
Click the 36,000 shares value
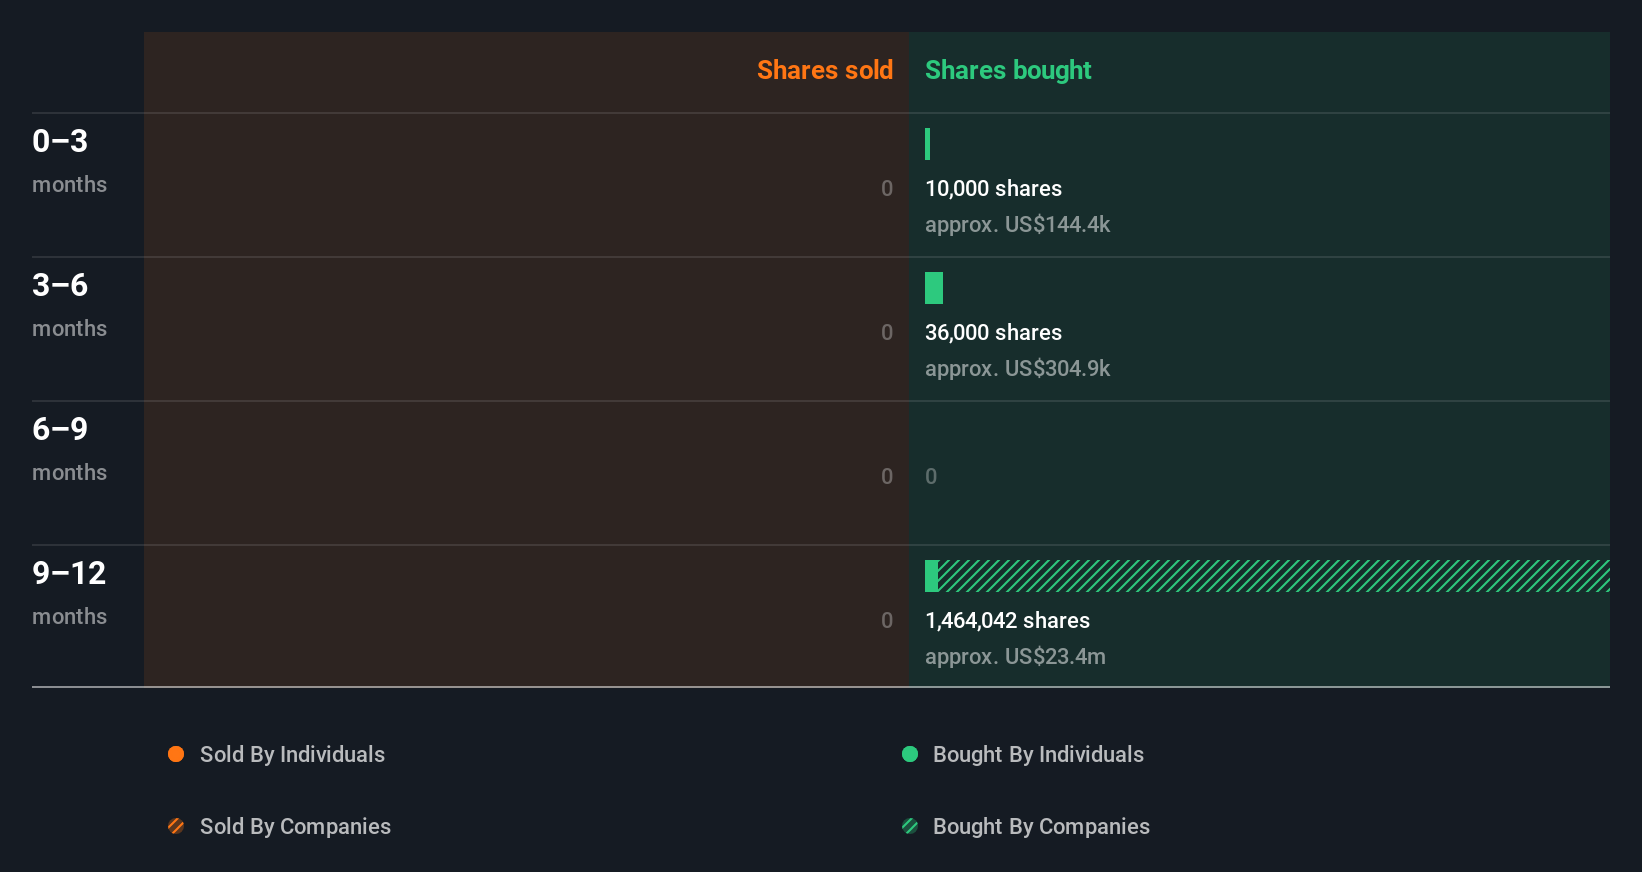pyautogui.click(x=993, y=332)
